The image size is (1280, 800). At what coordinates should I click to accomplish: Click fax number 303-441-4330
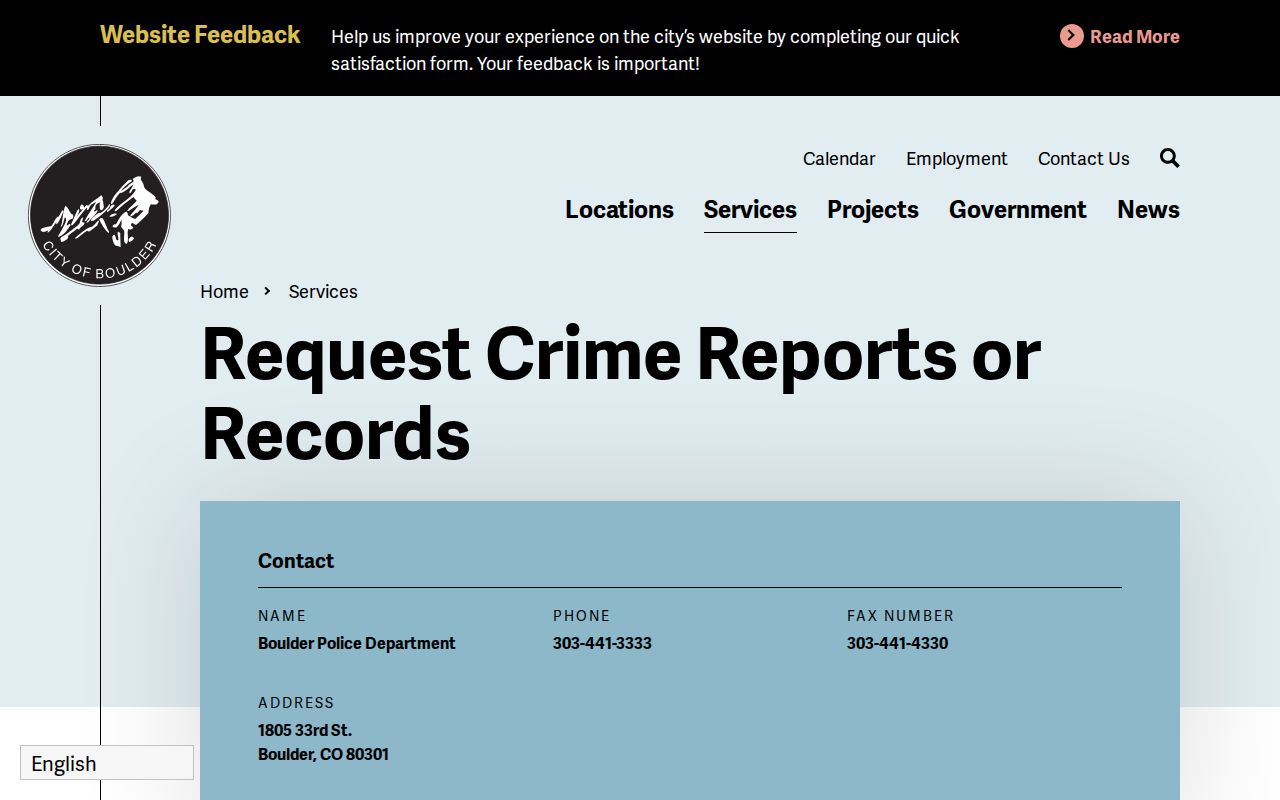click(897, 643)
